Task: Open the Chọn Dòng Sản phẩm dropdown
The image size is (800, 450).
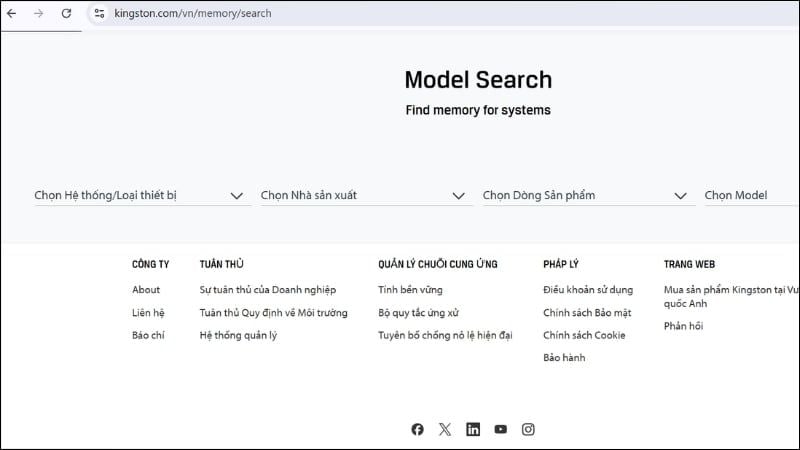Action: tap(585, 196)
